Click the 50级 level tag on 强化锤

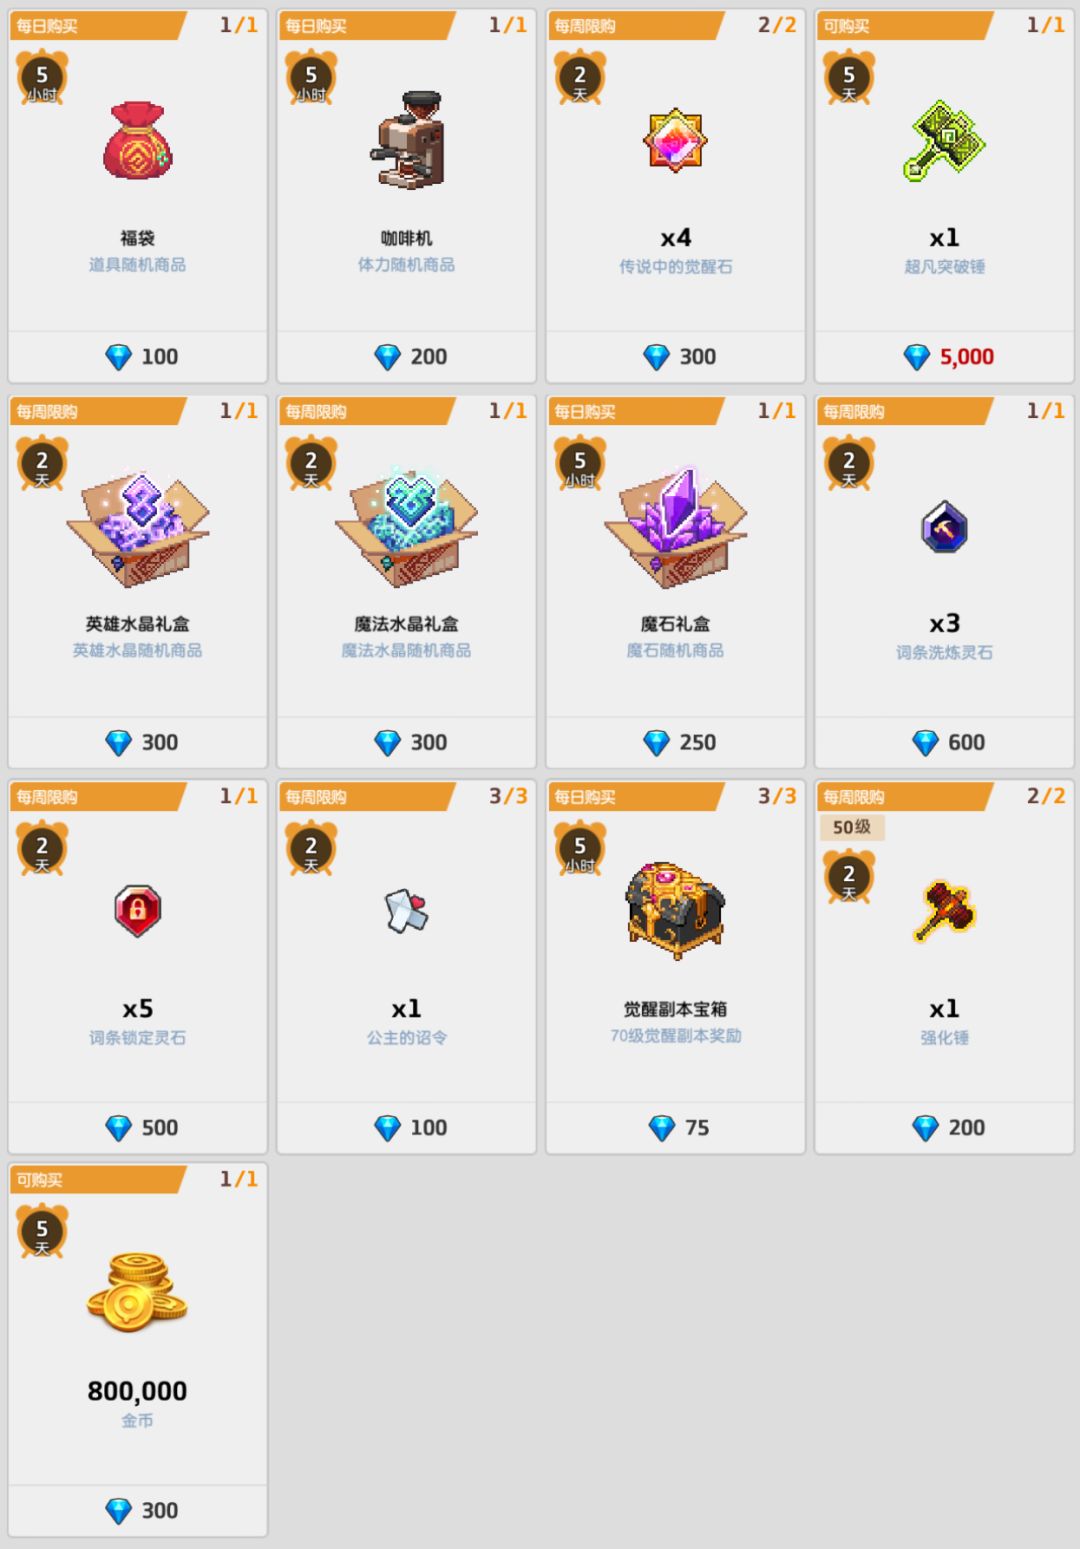click(852, 827)
